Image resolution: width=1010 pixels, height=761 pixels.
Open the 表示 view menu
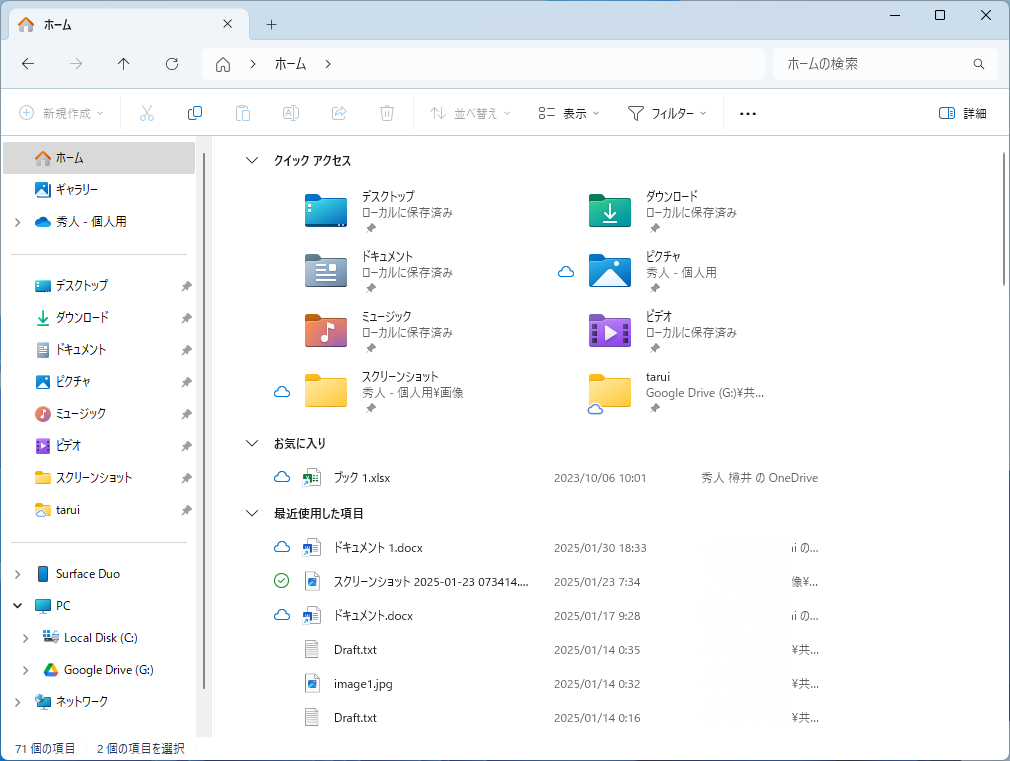point(568,113)
